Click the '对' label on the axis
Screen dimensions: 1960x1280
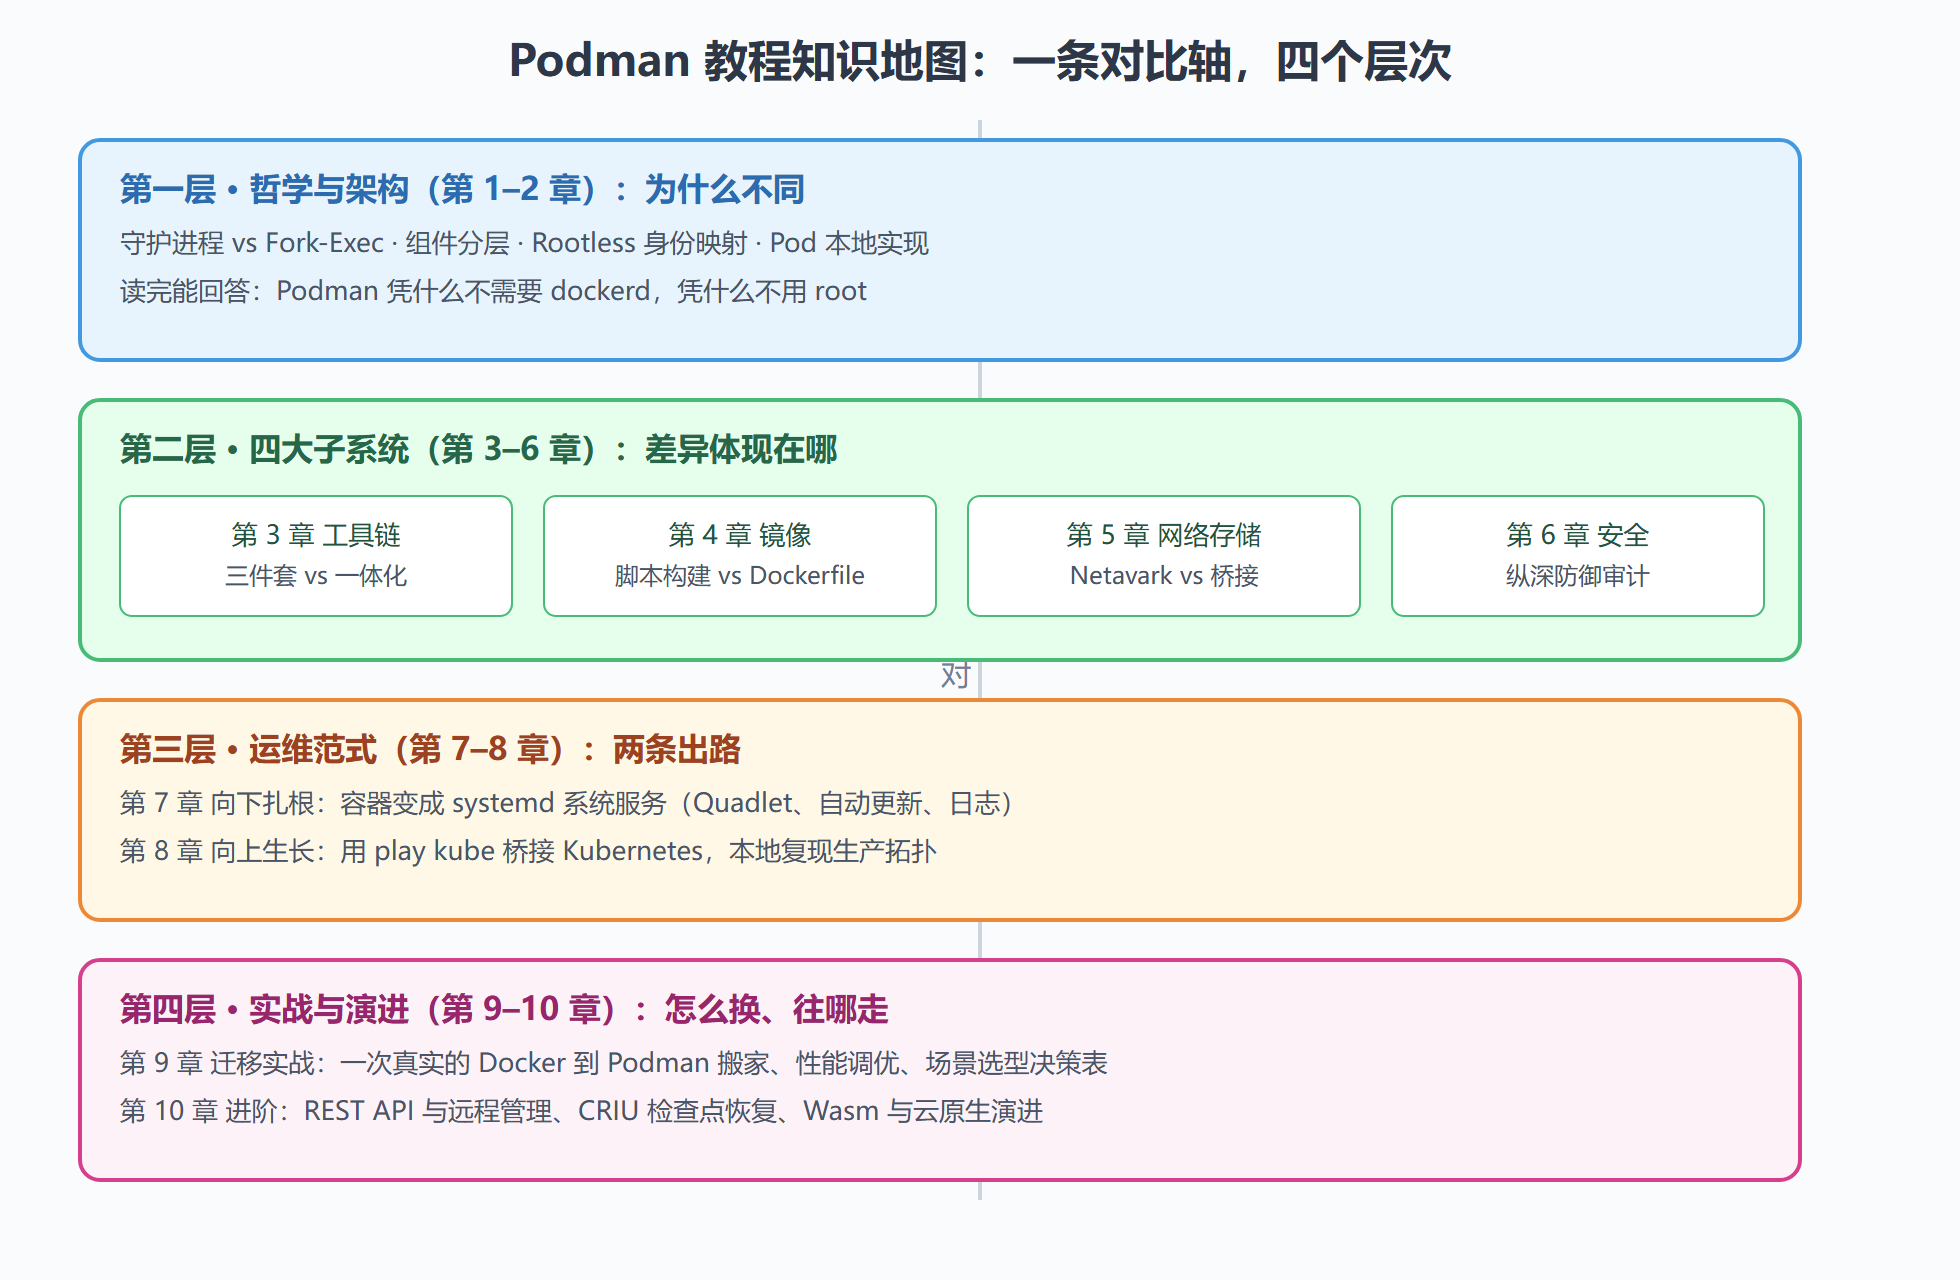coord(955,676)
